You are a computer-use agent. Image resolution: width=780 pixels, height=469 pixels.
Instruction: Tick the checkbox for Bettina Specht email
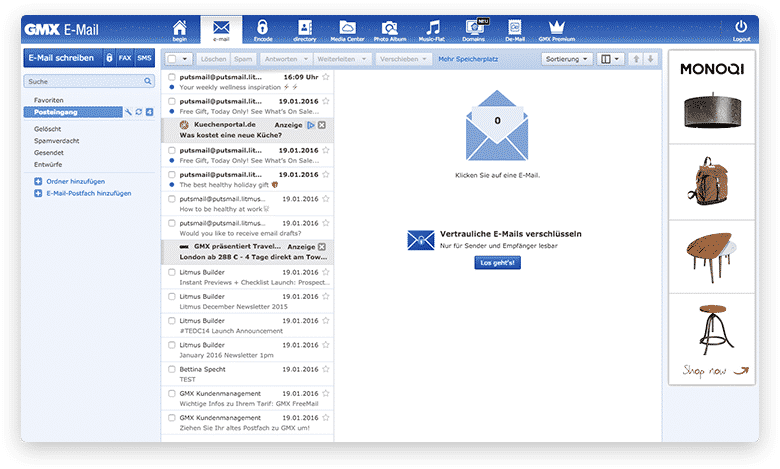(172, 369)
